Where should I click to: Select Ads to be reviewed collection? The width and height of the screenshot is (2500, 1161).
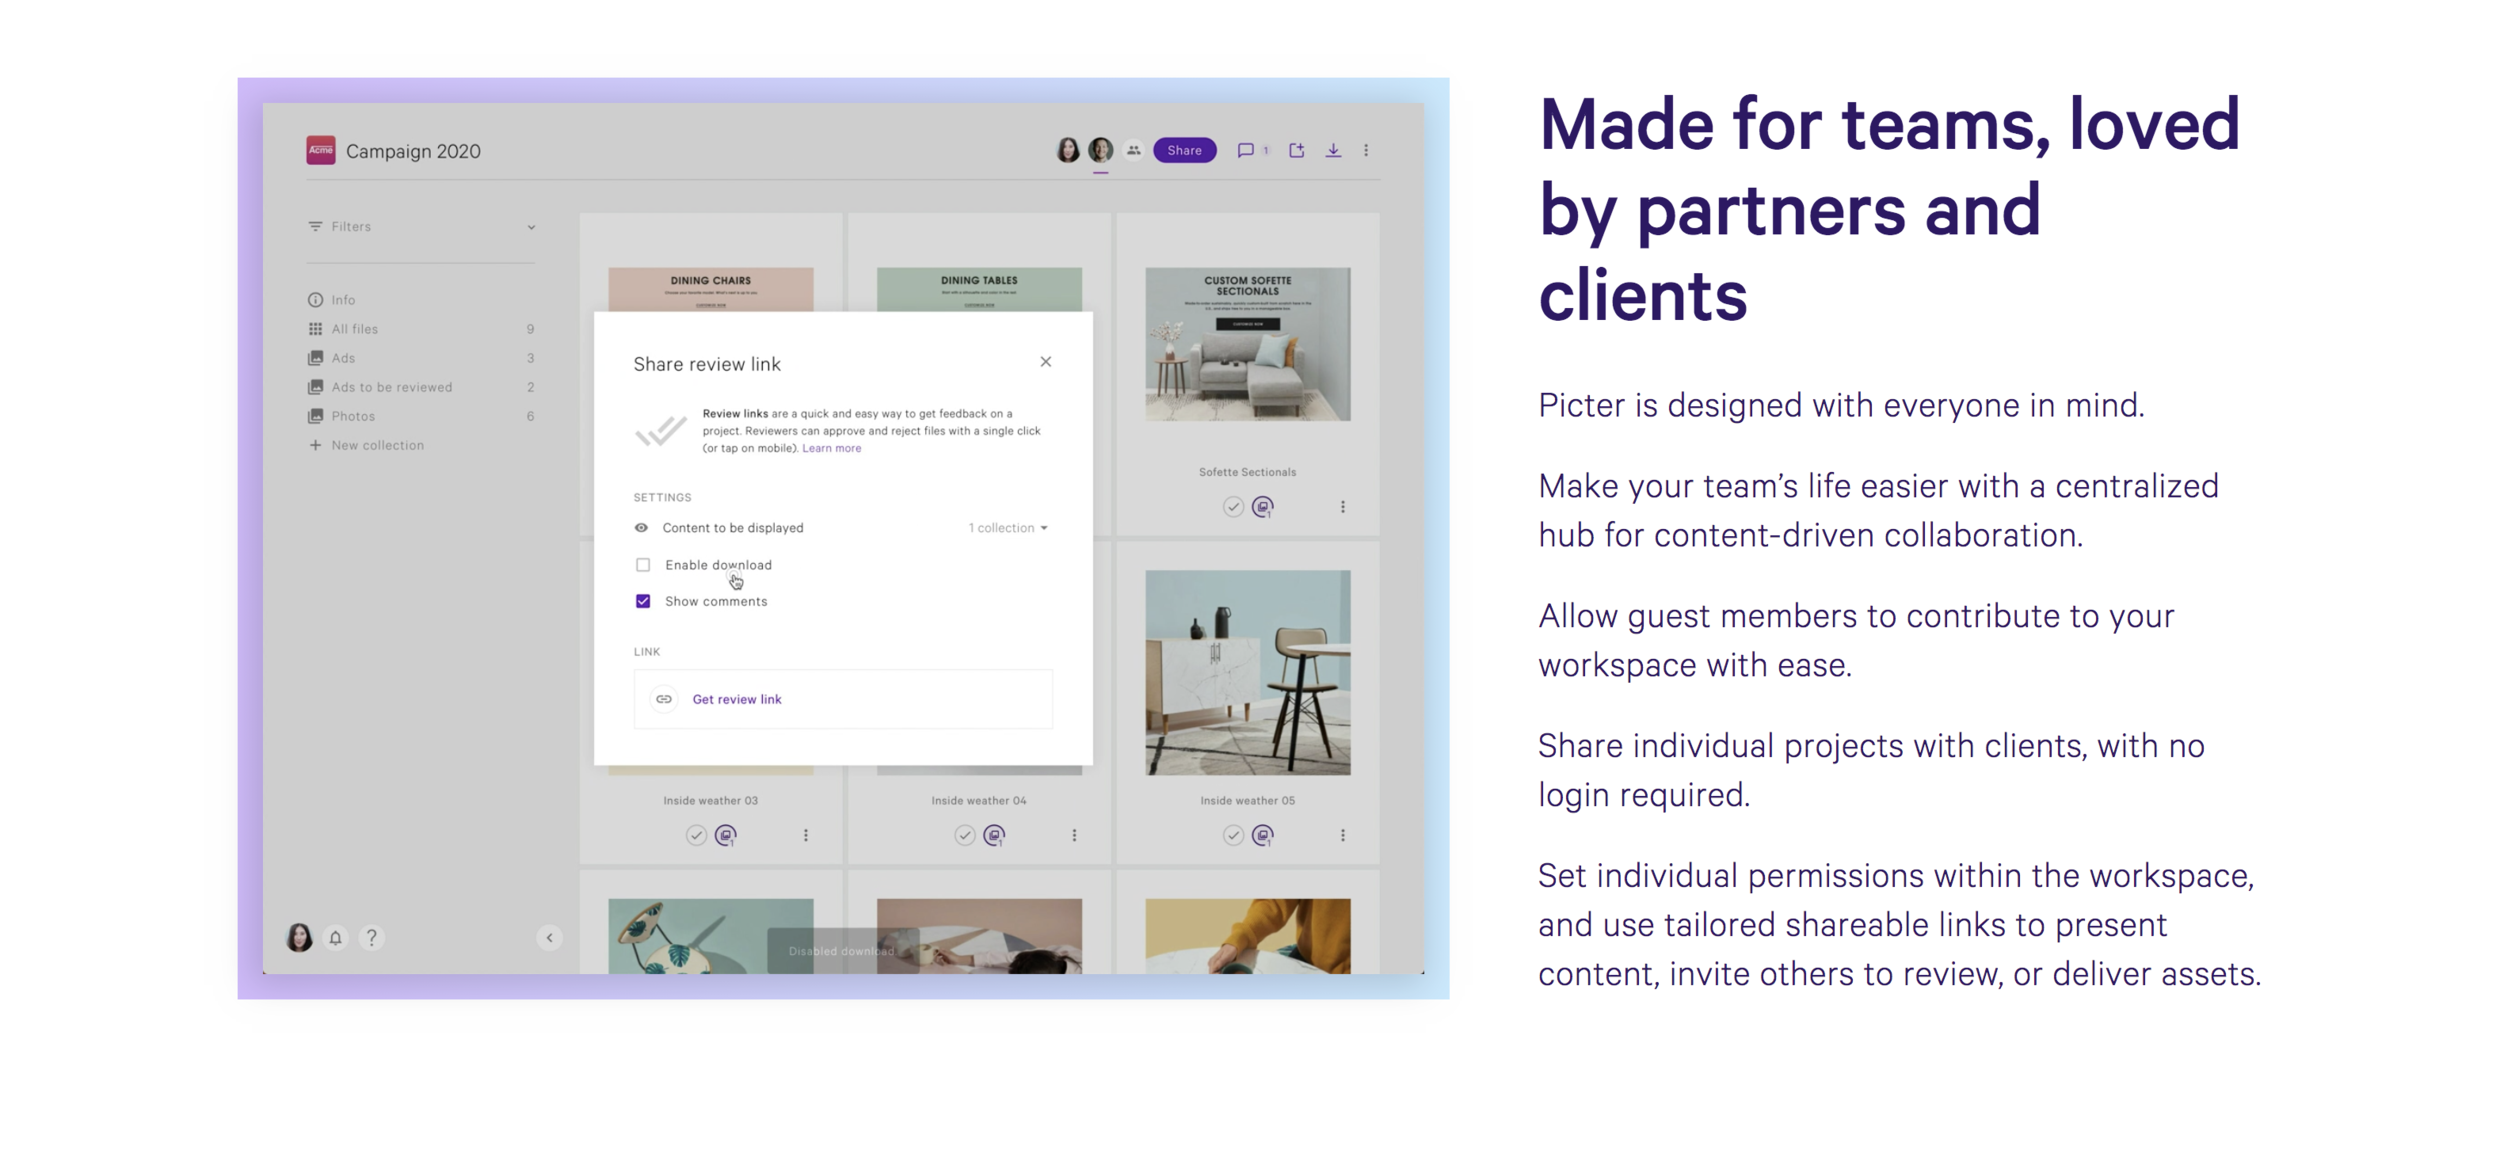click(392, 387)
